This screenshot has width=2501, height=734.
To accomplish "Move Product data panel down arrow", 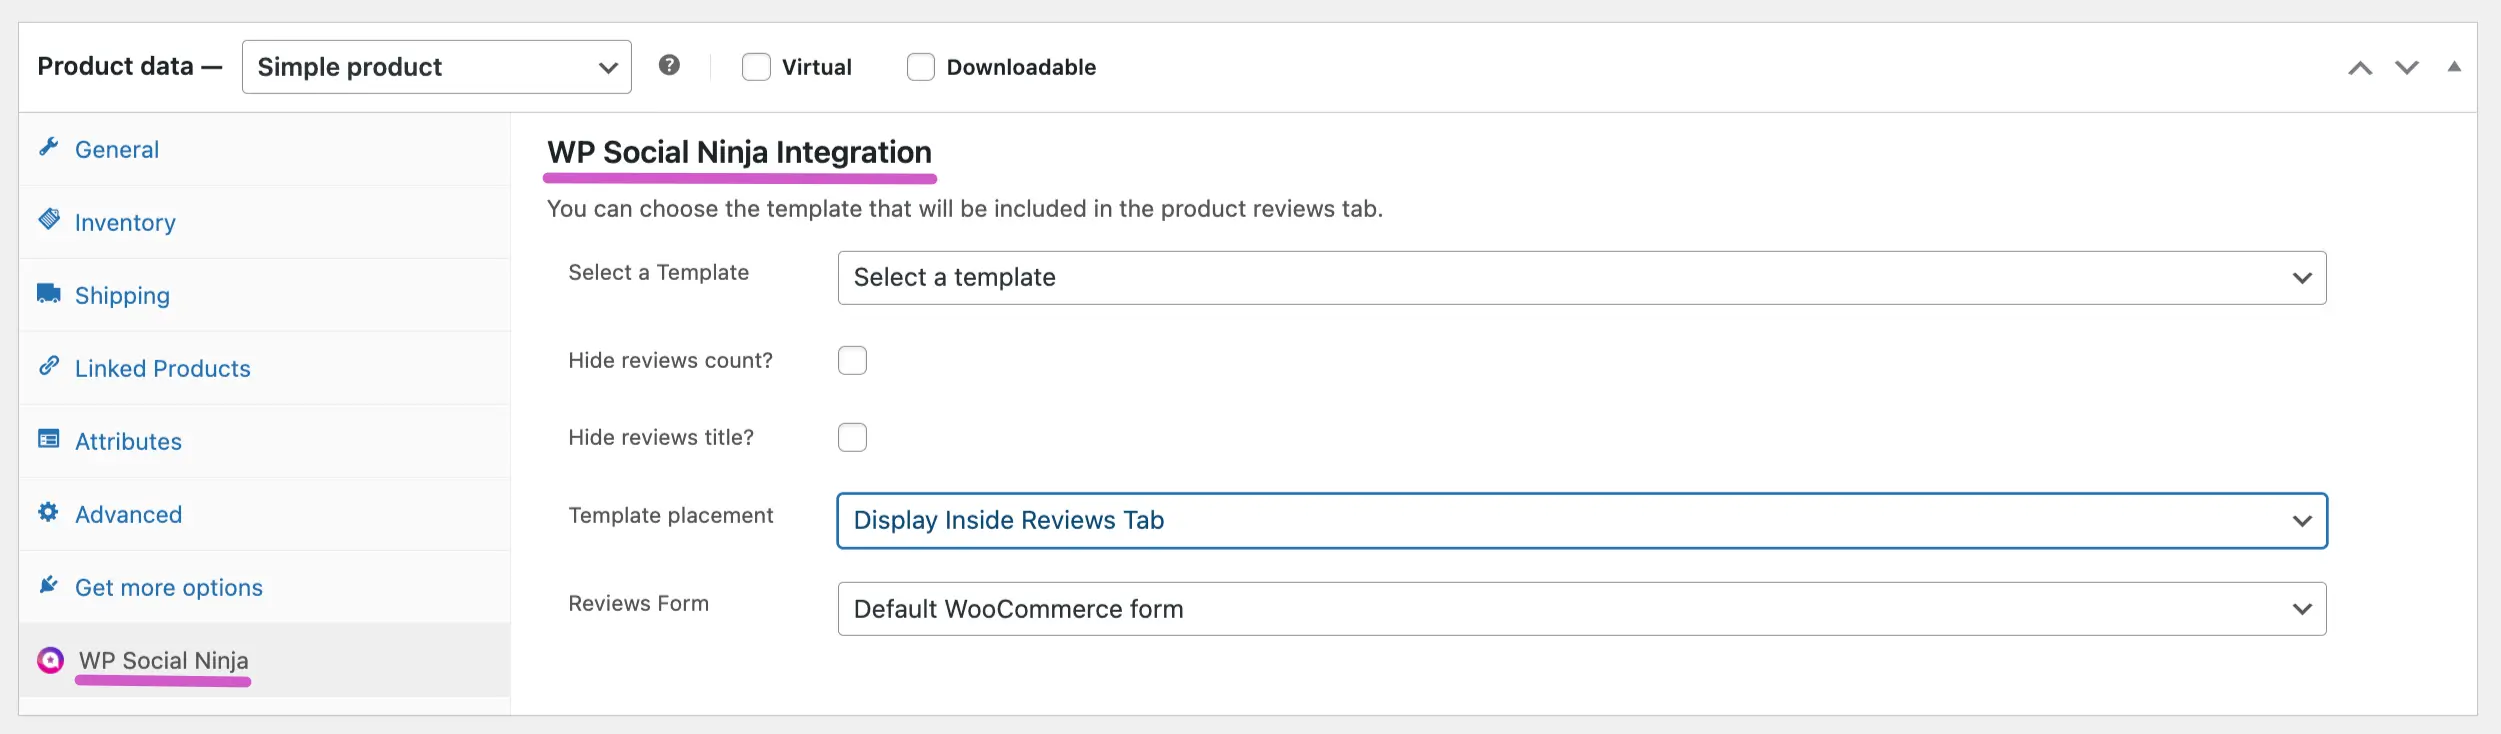I will coord(2407,67).
